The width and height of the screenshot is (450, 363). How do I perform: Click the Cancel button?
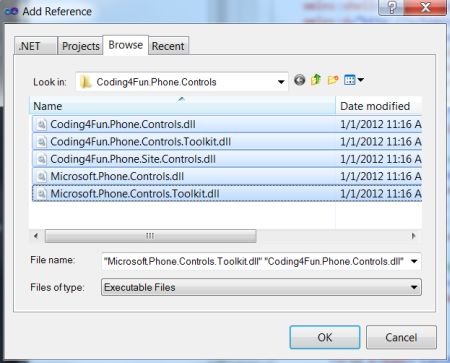click(401, 337)
